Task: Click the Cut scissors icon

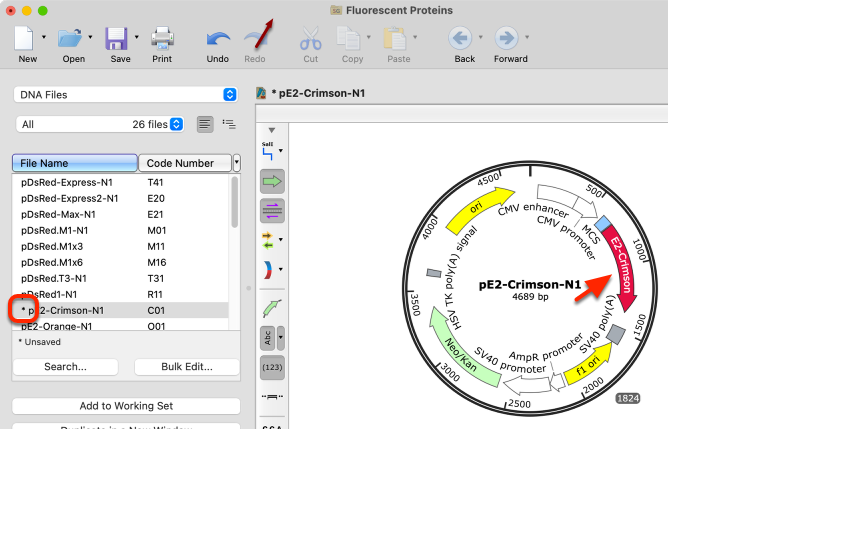Action: (311, 39)
